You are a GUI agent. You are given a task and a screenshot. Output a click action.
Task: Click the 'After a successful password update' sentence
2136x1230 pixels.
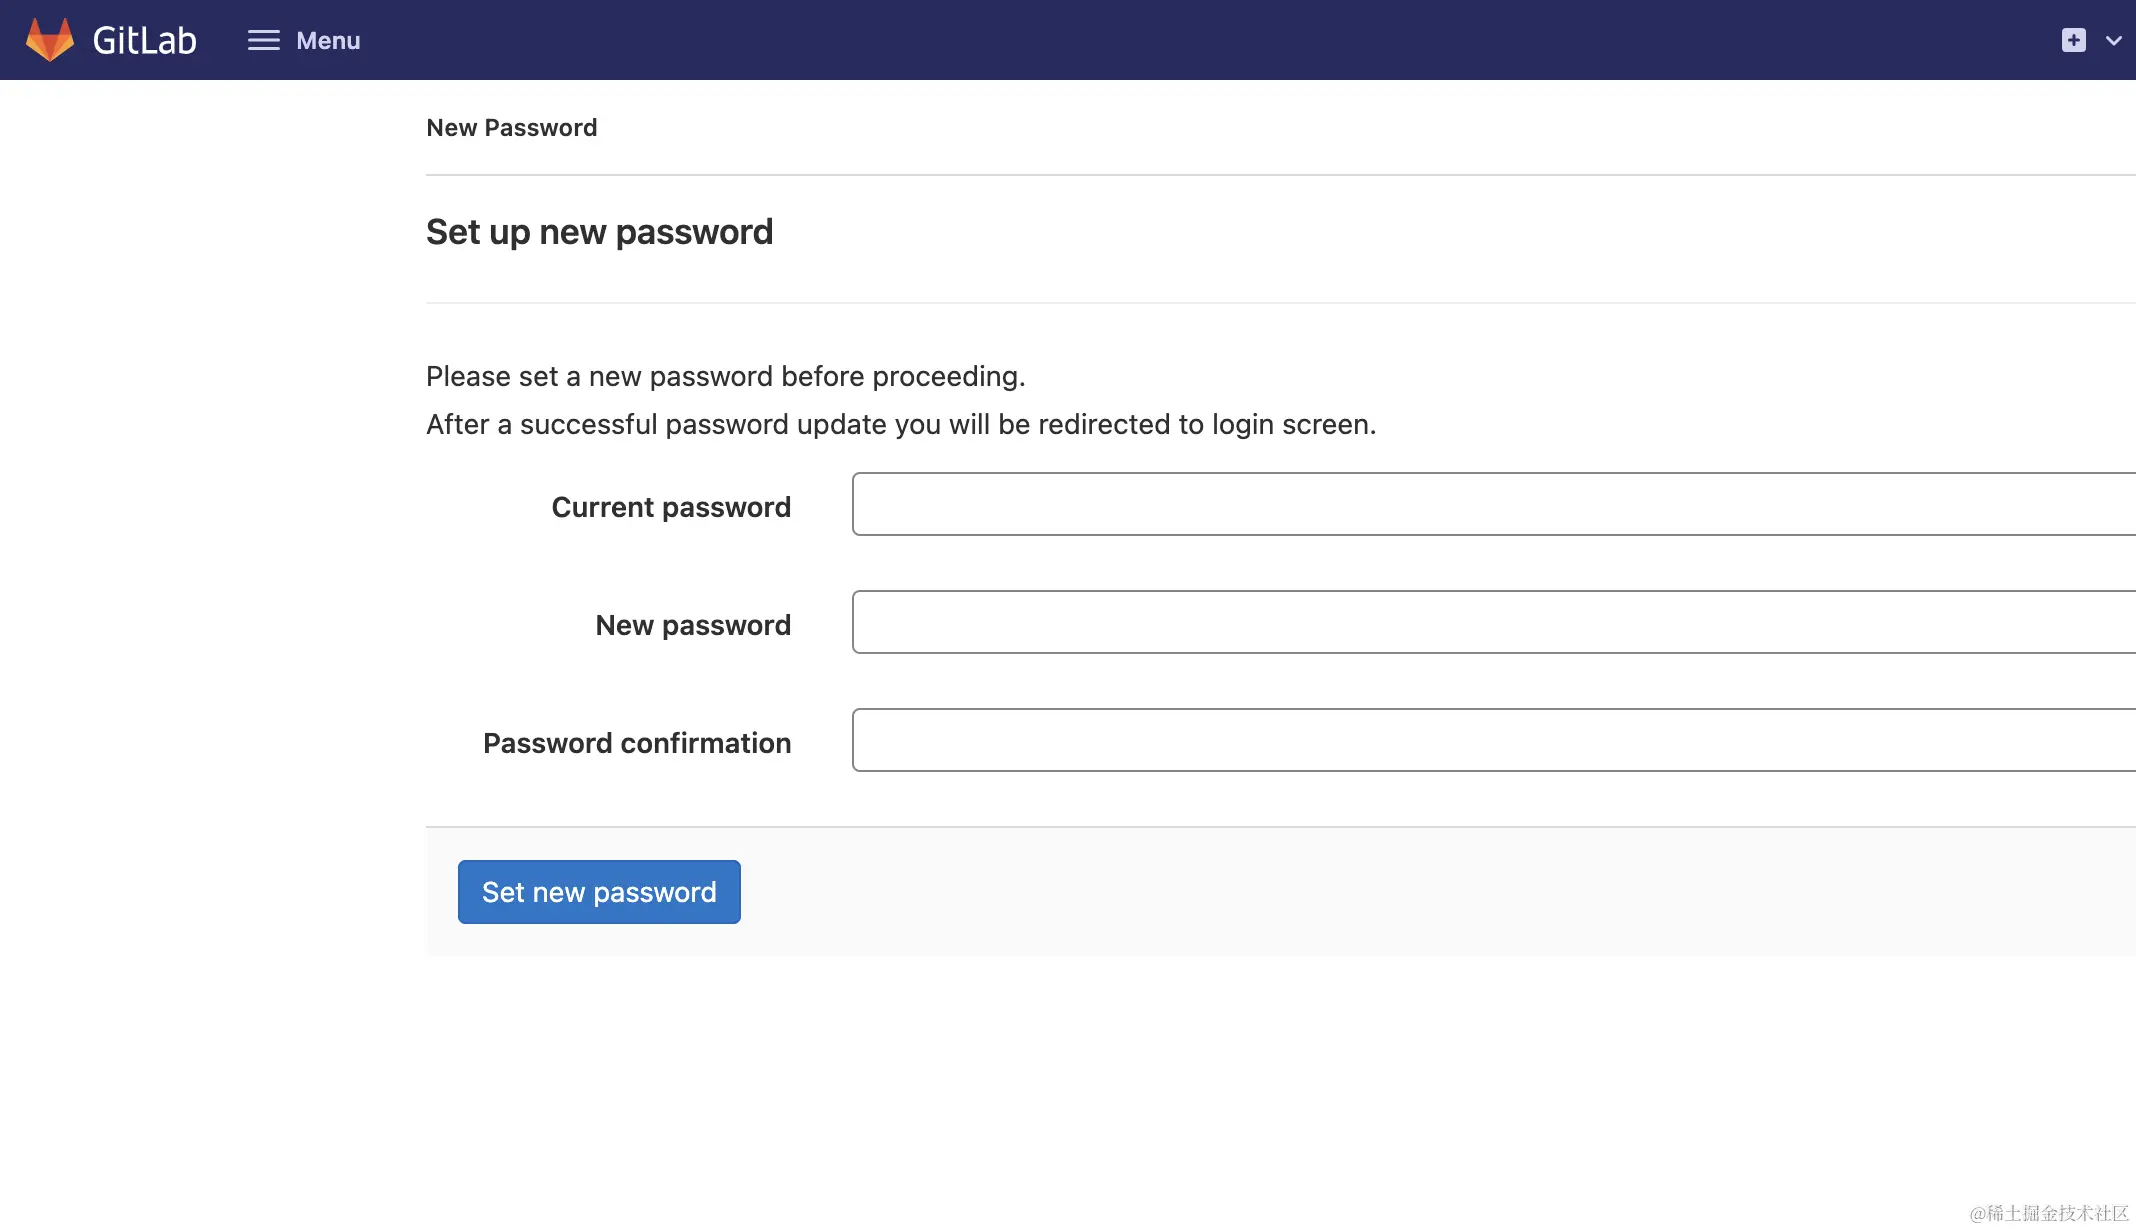[900, 424]
